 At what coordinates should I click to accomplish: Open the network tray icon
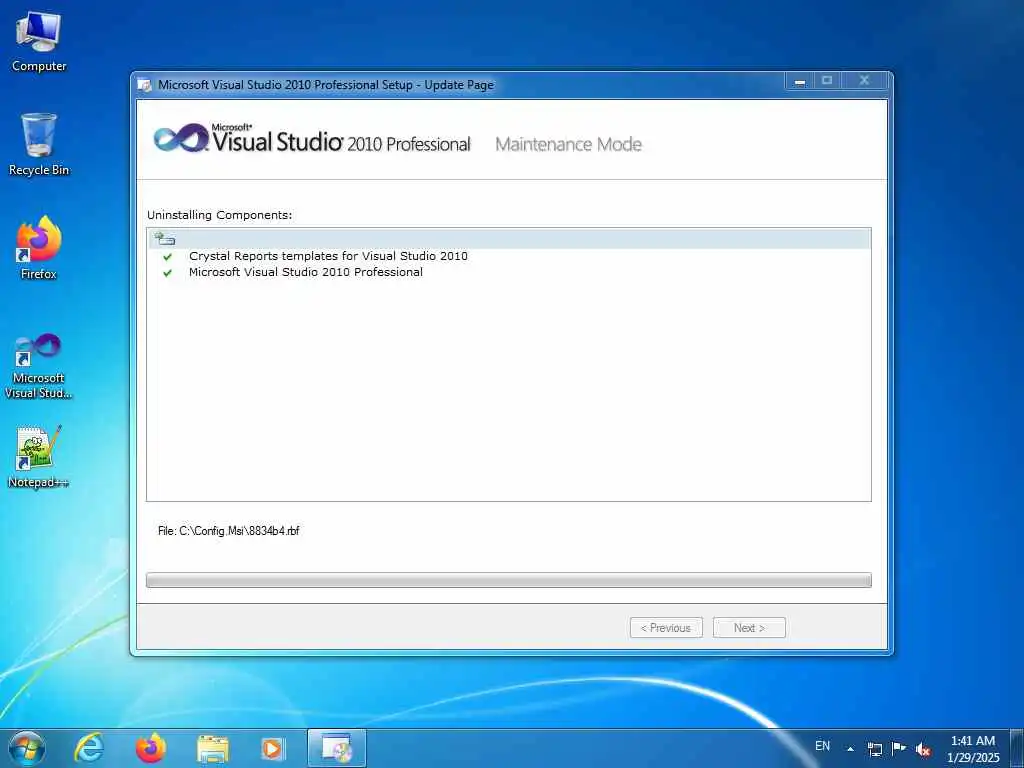tap(875, 749)
